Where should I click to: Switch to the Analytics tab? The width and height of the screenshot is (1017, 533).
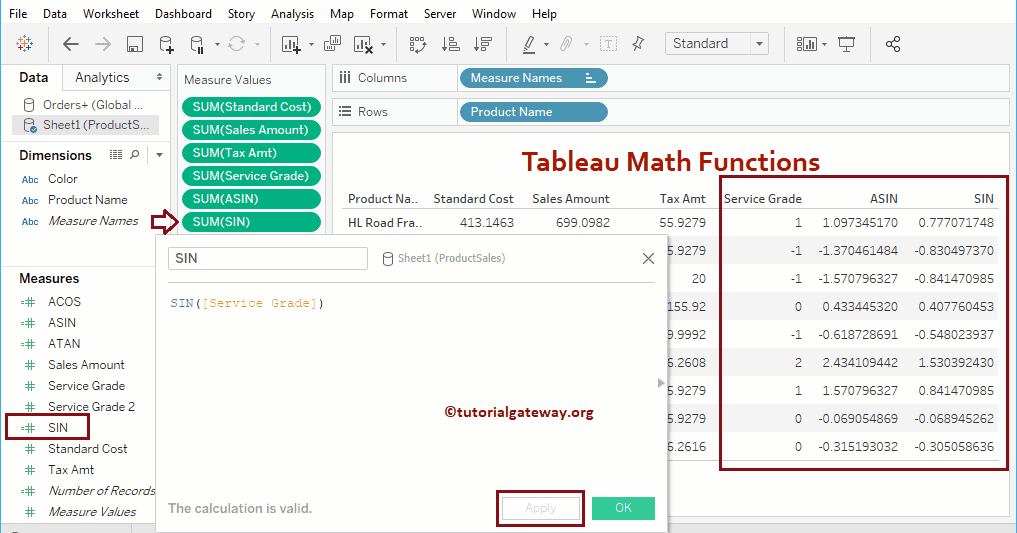[x=102, y=77]
